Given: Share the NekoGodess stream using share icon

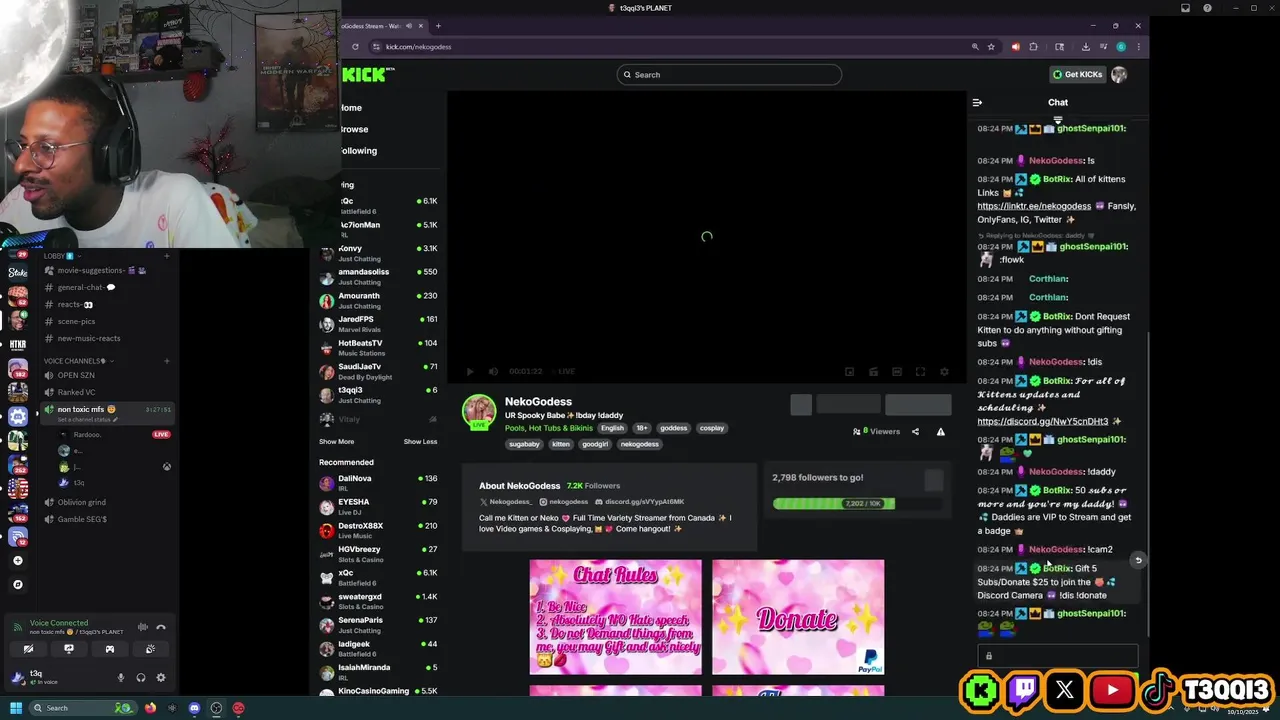Looking at the screenshot, I should point(915,432).
